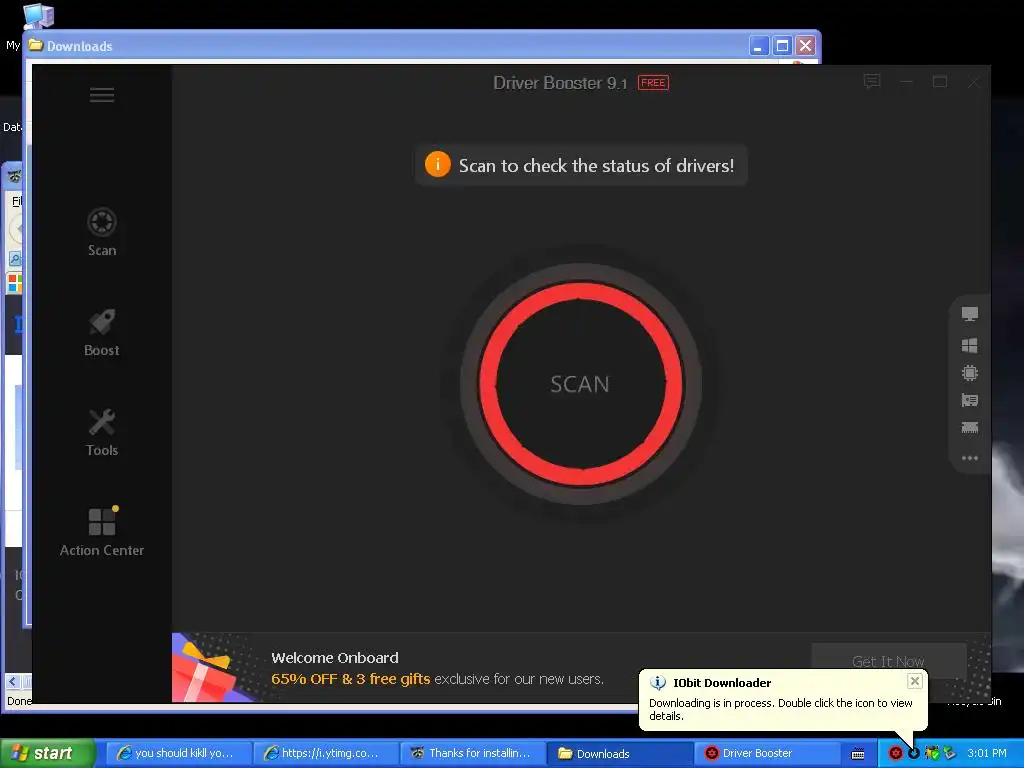1024x768 pixels.
Task: Switch to Downloads taskbar item
Action: 620,753
